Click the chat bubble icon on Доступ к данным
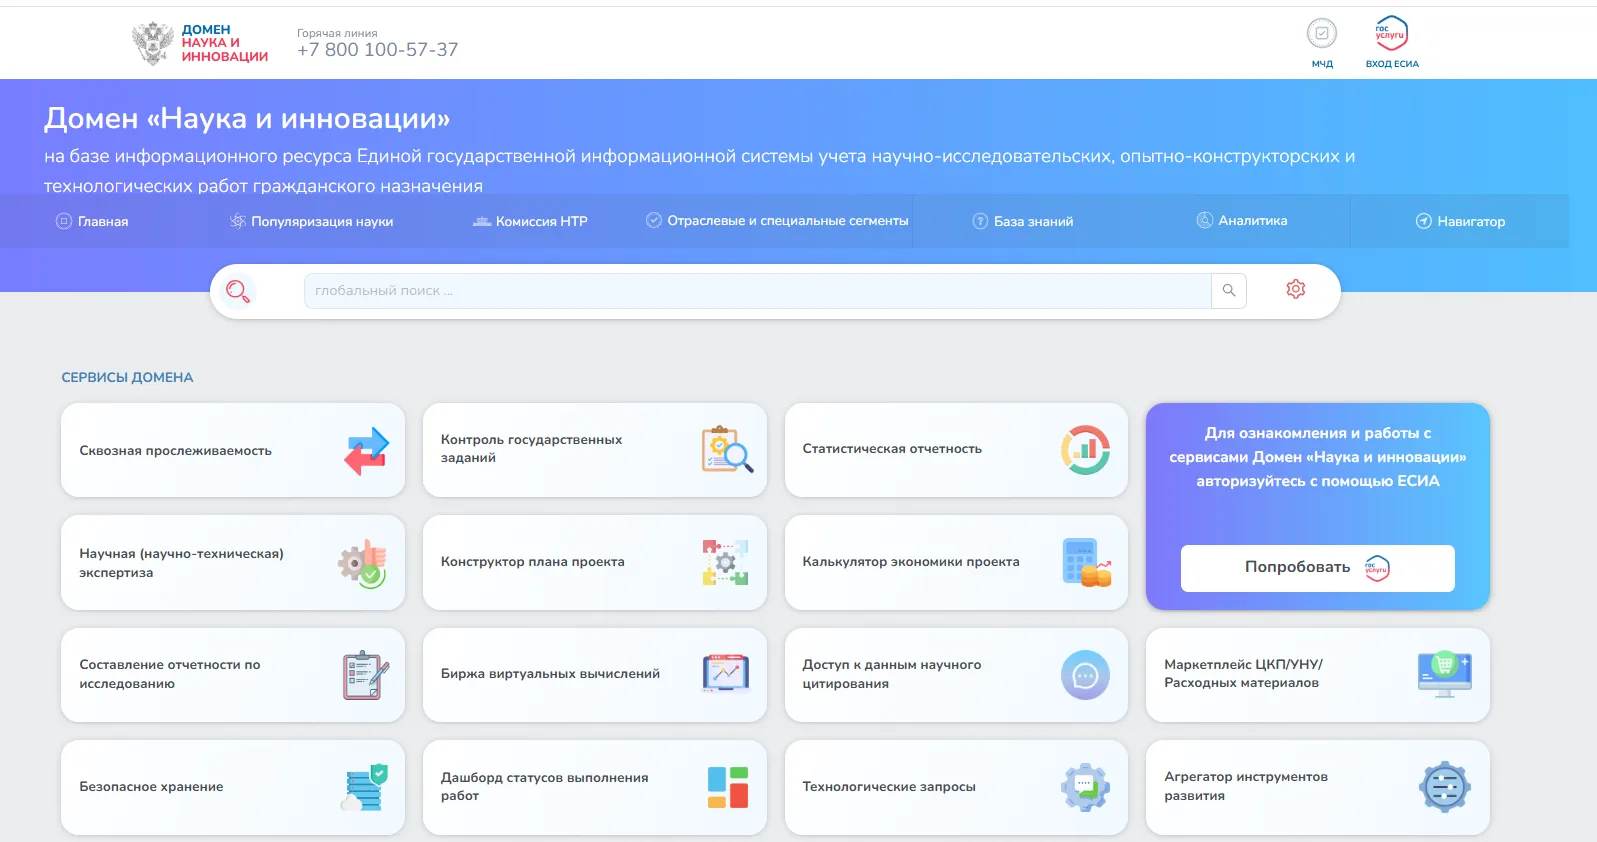The width and height of the screenshot is (1597, 842). click(1086, 675)
